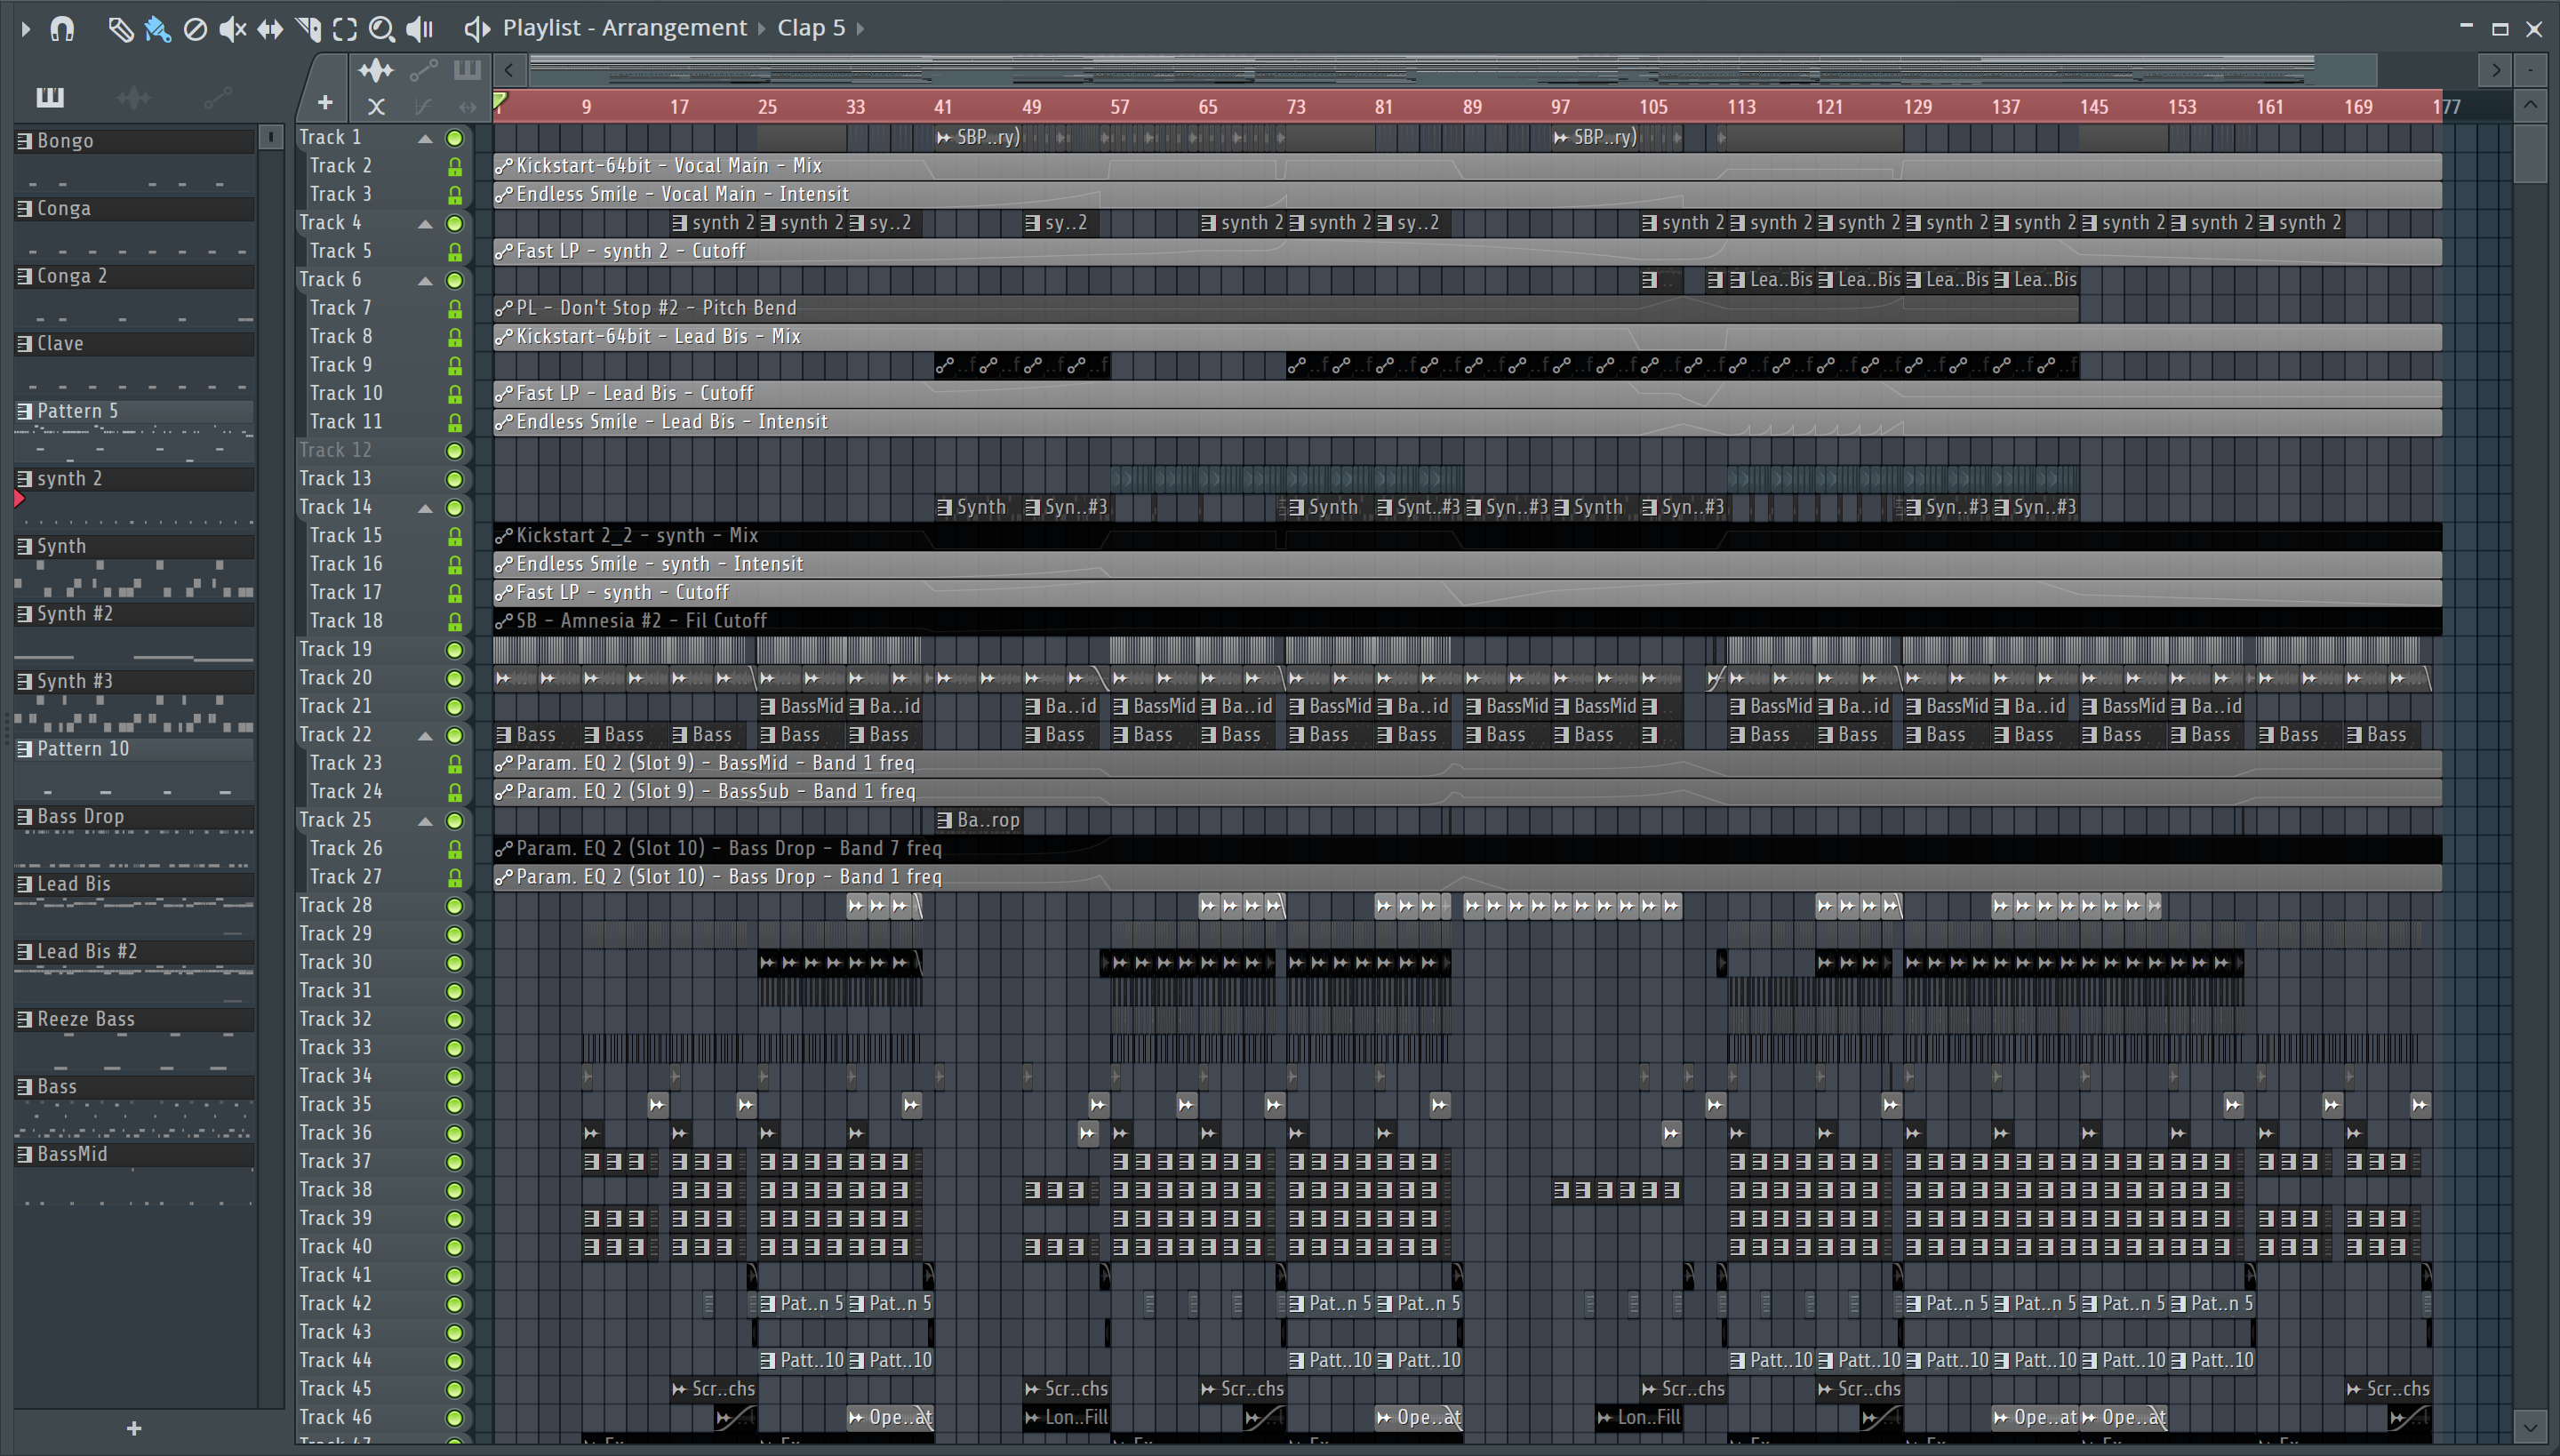Select the Draw pencil tool
Viewport: 2560px width, 1456px height.
(x=120, y=29)
